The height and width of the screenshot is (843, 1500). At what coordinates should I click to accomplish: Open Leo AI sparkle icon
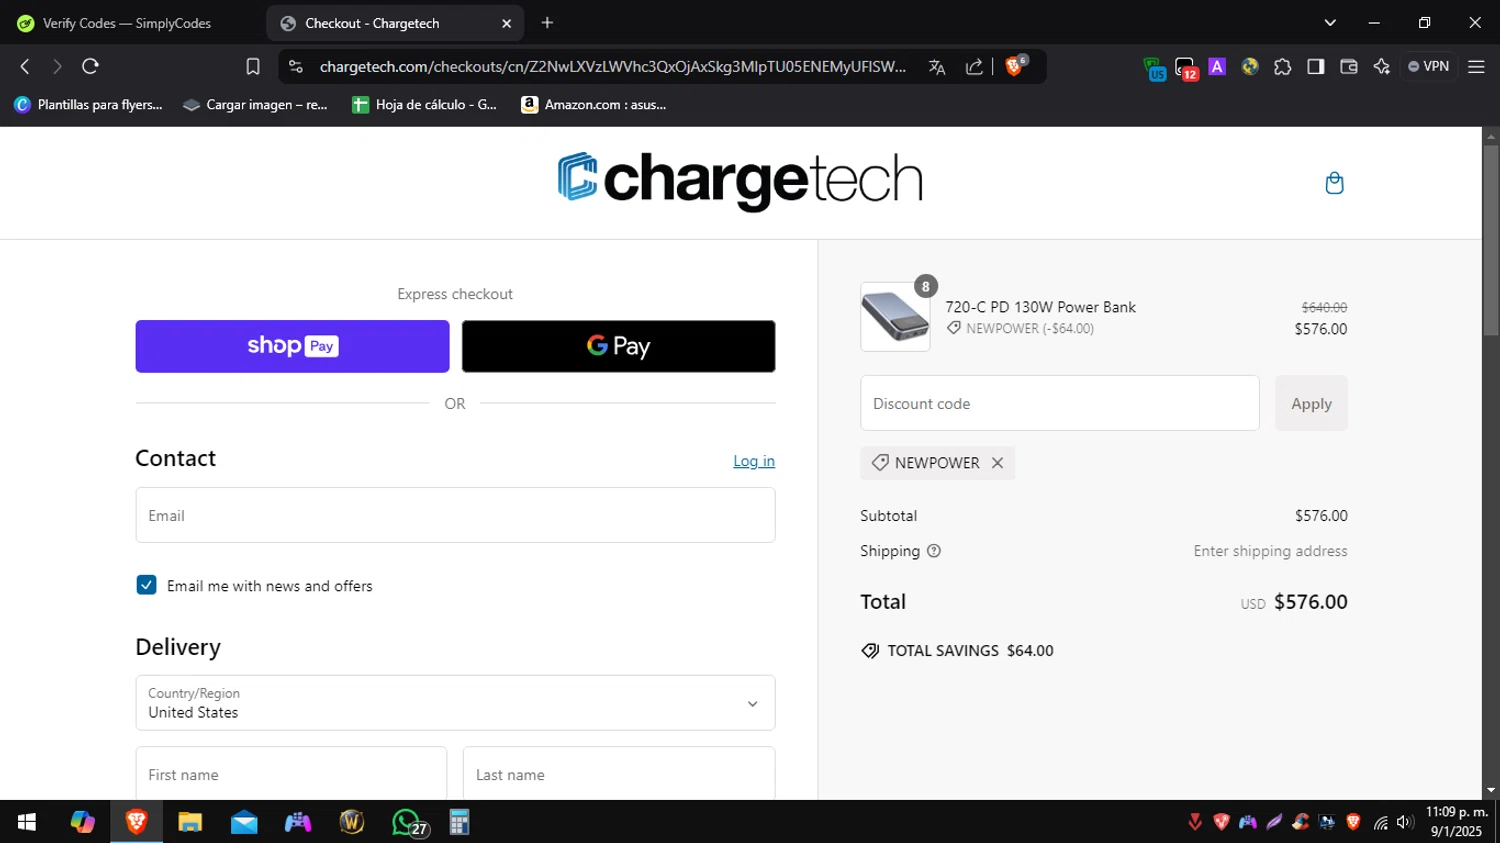(1382, 66)
